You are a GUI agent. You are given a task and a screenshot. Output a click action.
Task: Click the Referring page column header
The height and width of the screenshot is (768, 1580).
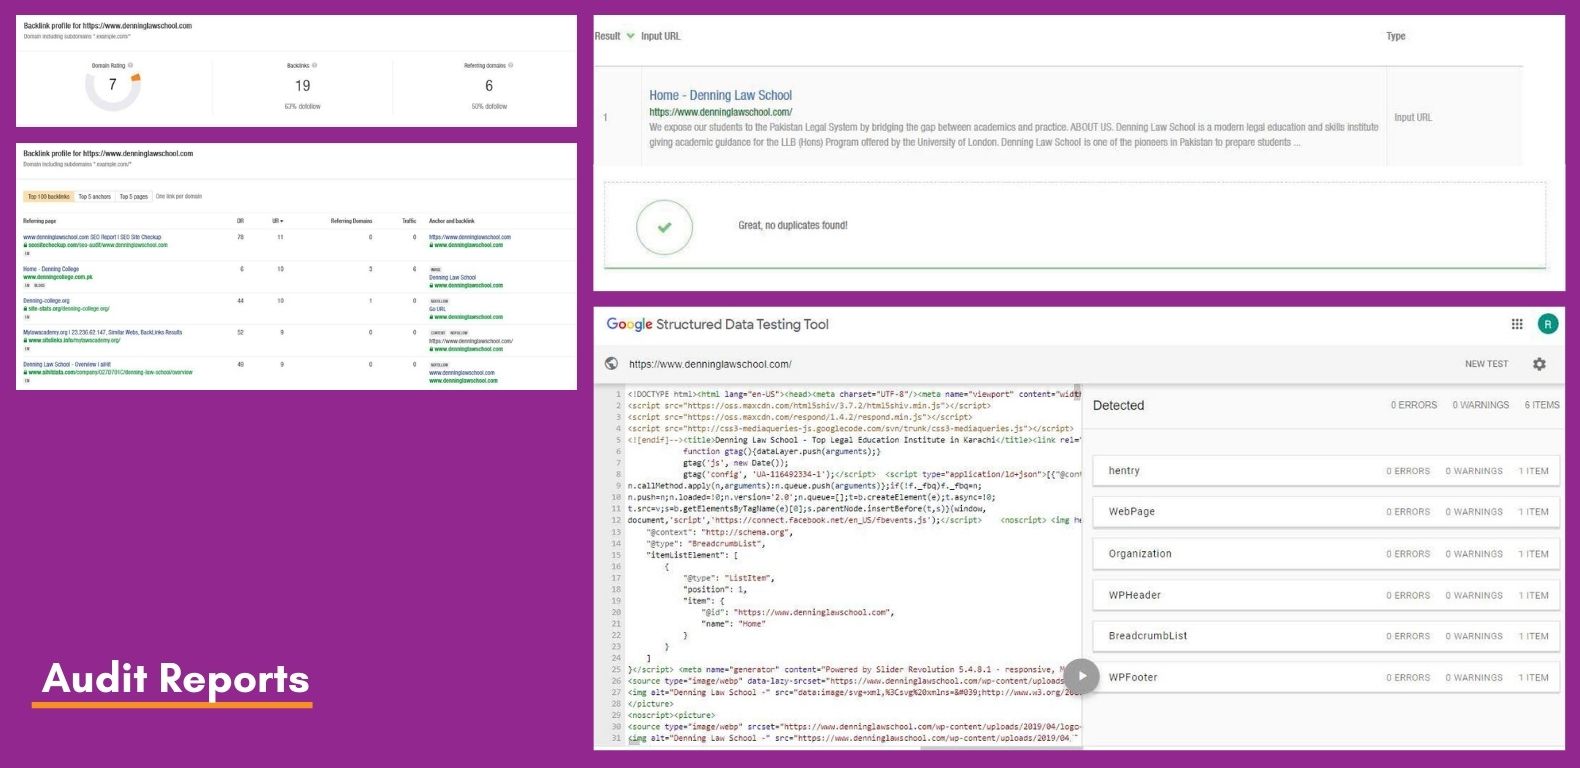click(40, 221)
